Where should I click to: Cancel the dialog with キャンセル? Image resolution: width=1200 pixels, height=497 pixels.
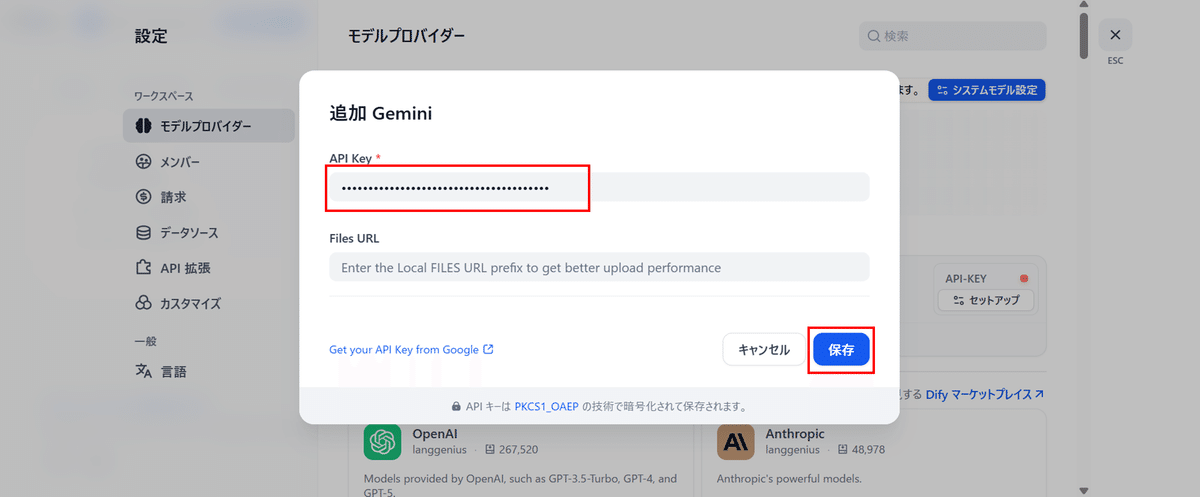coord(764,350)
